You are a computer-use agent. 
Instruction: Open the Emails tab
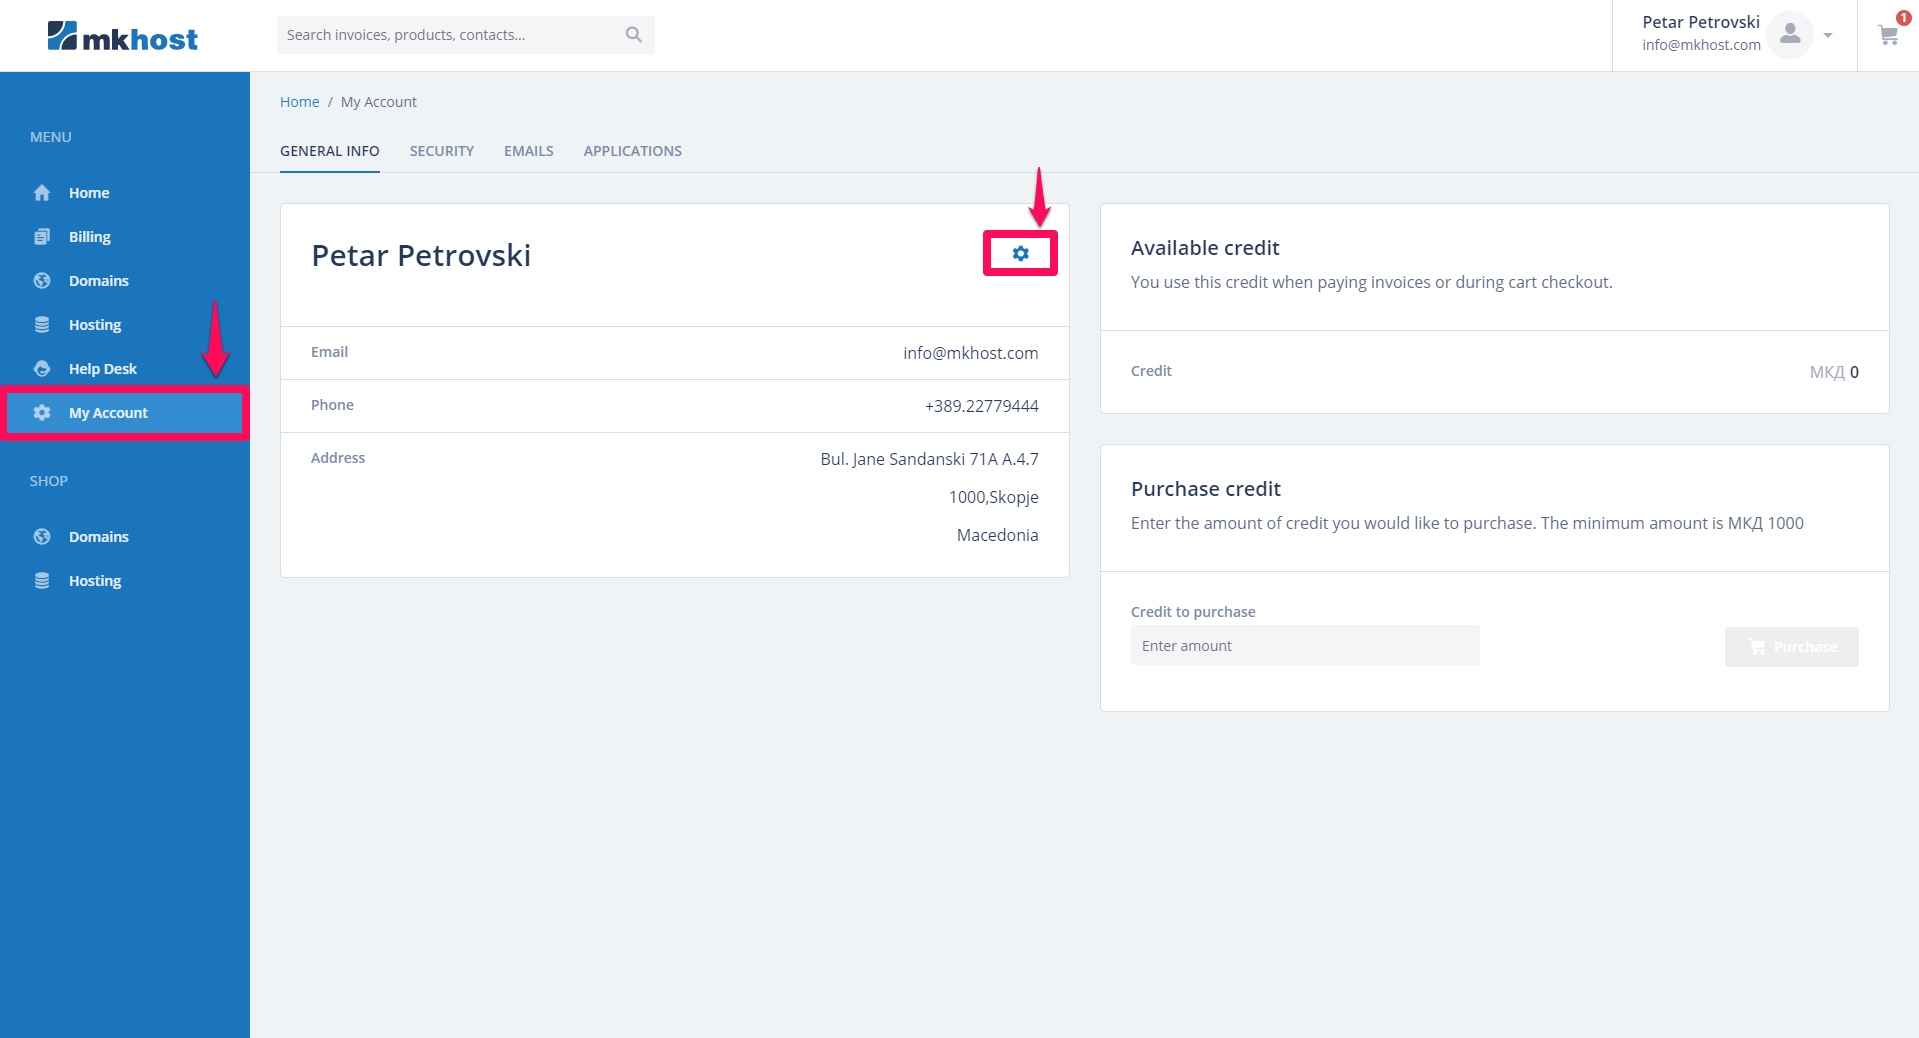(x=528, y=151)
